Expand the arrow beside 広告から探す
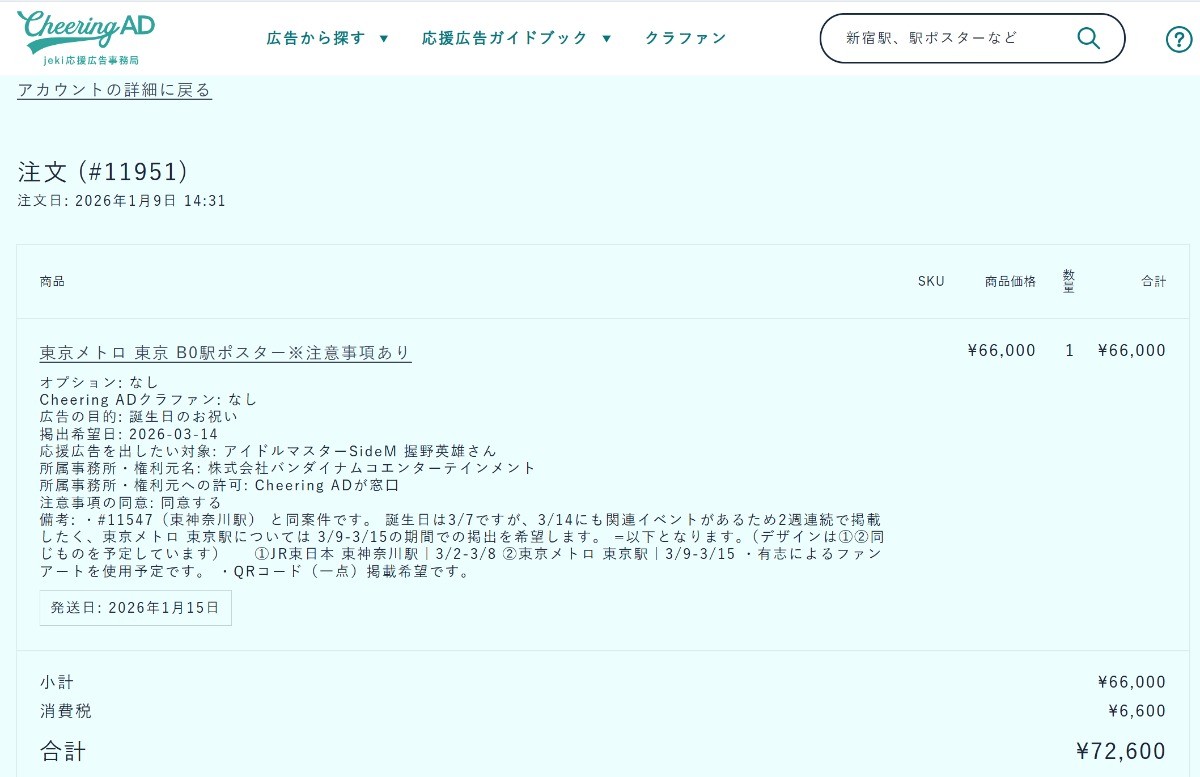 click(x=384, y=39)
